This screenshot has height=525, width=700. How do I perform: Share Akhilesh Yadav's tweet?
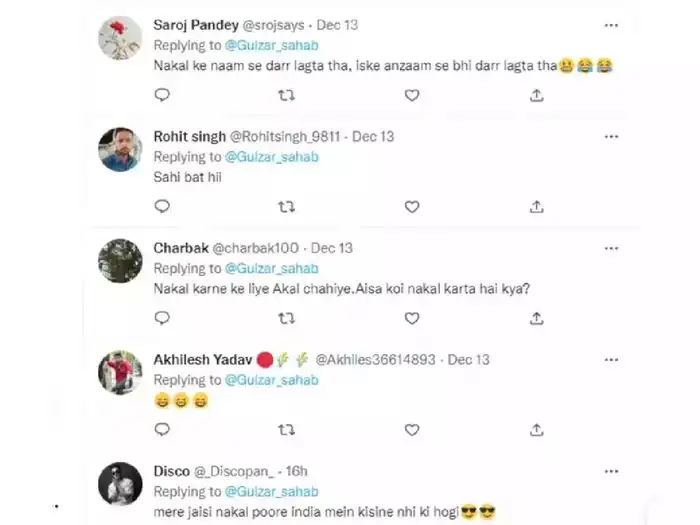coord(536,430)
